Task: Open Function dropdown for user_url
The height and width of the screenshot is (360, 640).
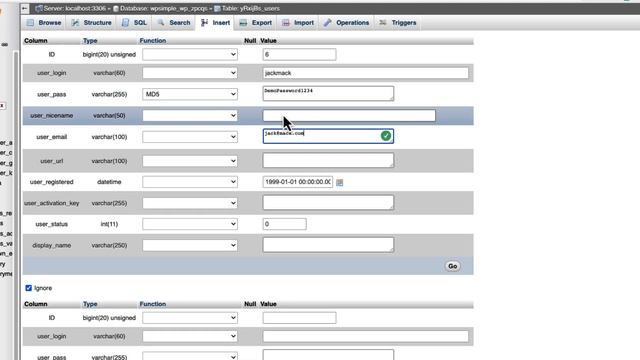Action: [190, 161]
